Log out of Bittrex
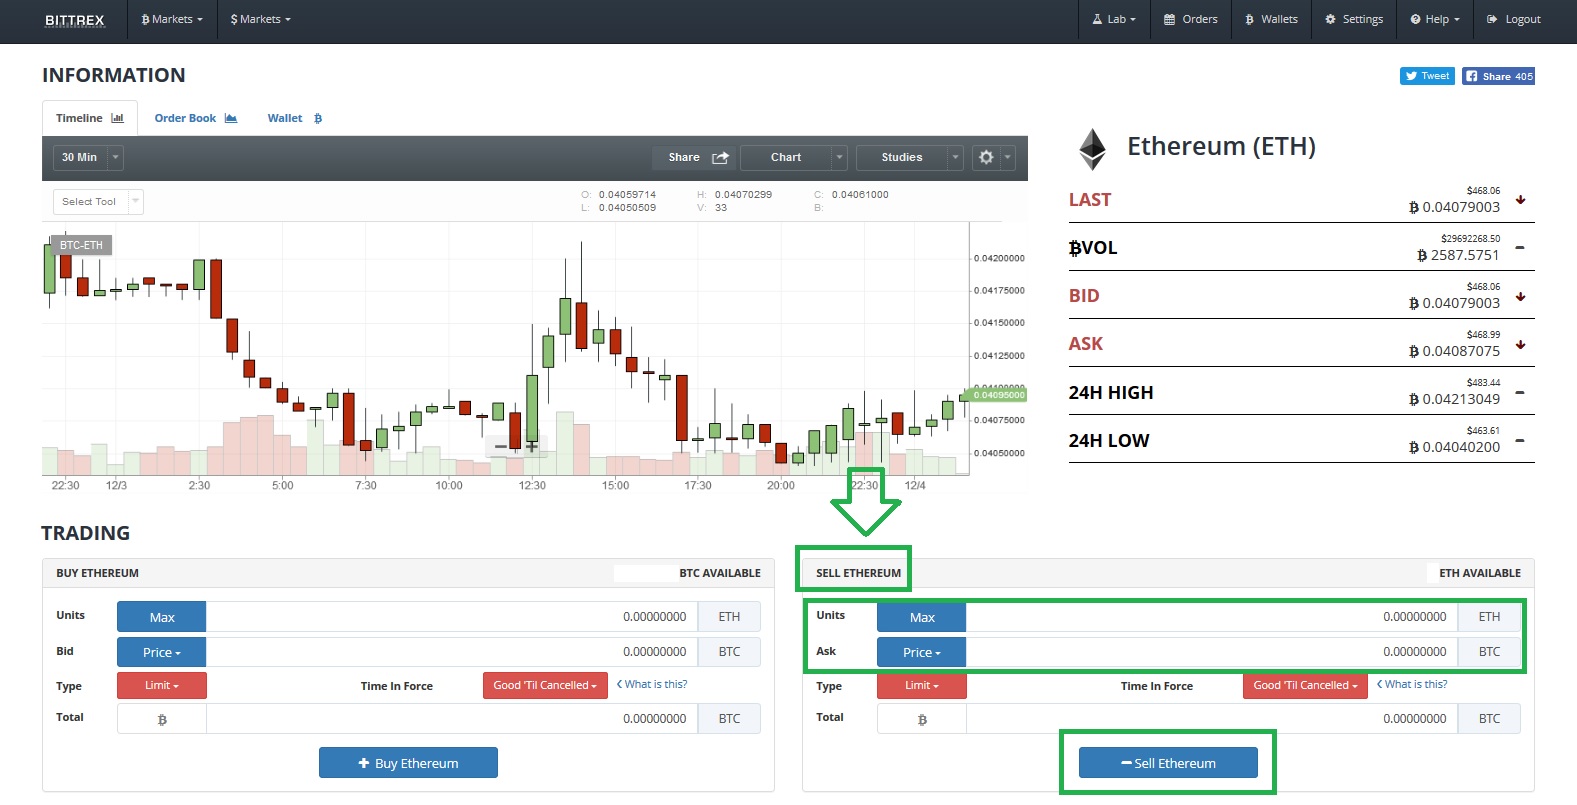 pyautogui.click(x=1514, y=20)
